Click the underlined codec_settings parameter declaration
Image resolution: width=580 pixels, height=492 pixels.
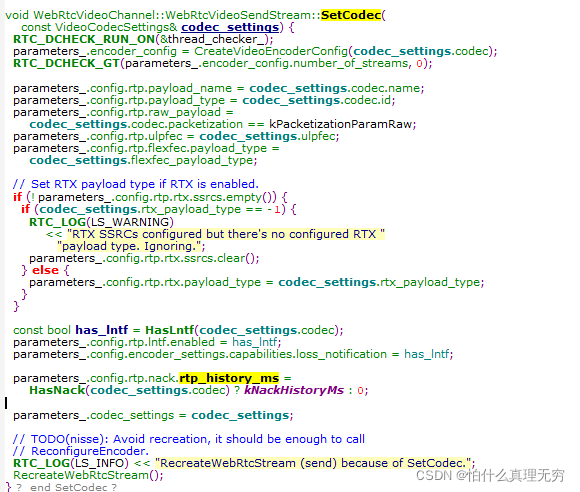(x=230, y=27)
